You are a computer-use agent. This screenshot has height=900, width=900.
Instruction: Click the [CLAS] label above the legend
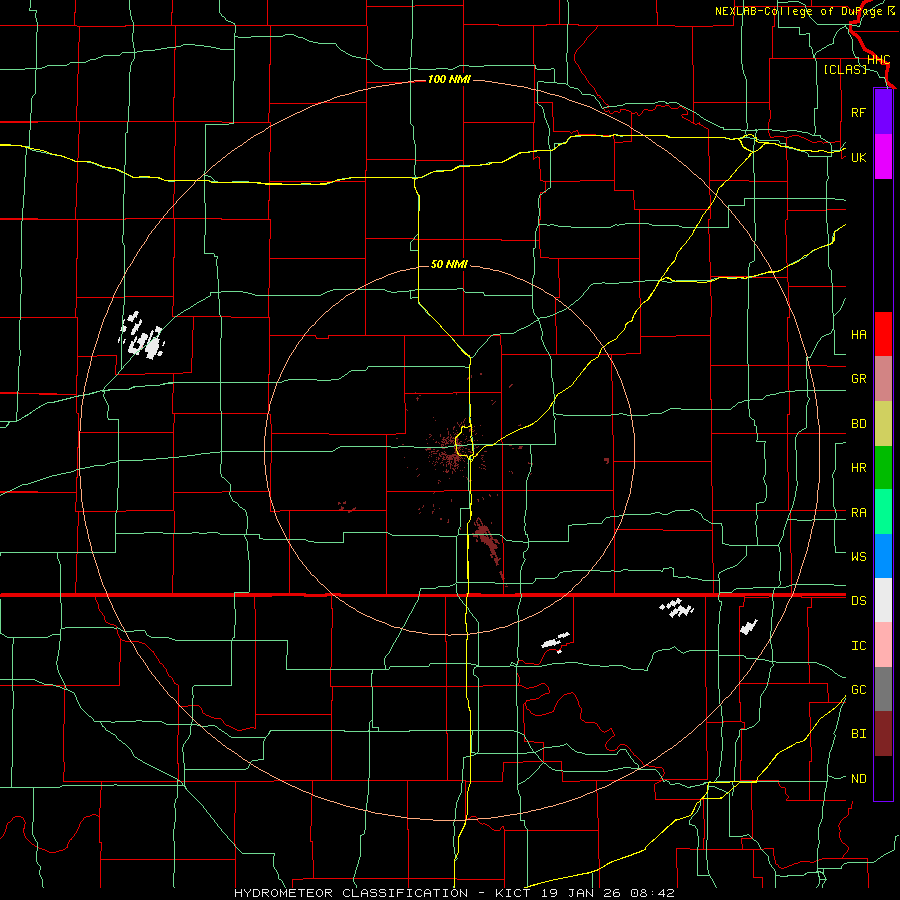[845, 69]
